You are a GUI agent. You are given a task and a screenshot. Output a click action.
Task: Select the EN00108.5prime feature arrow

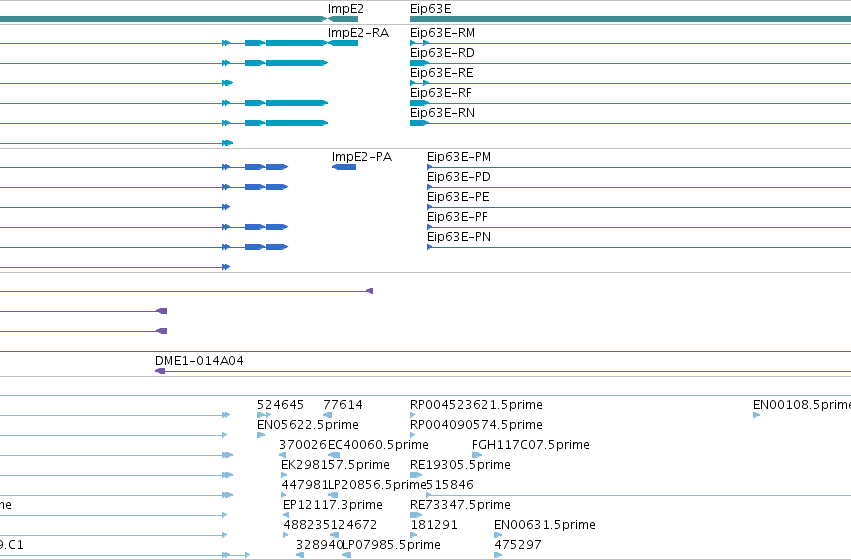tap(757, 415)
